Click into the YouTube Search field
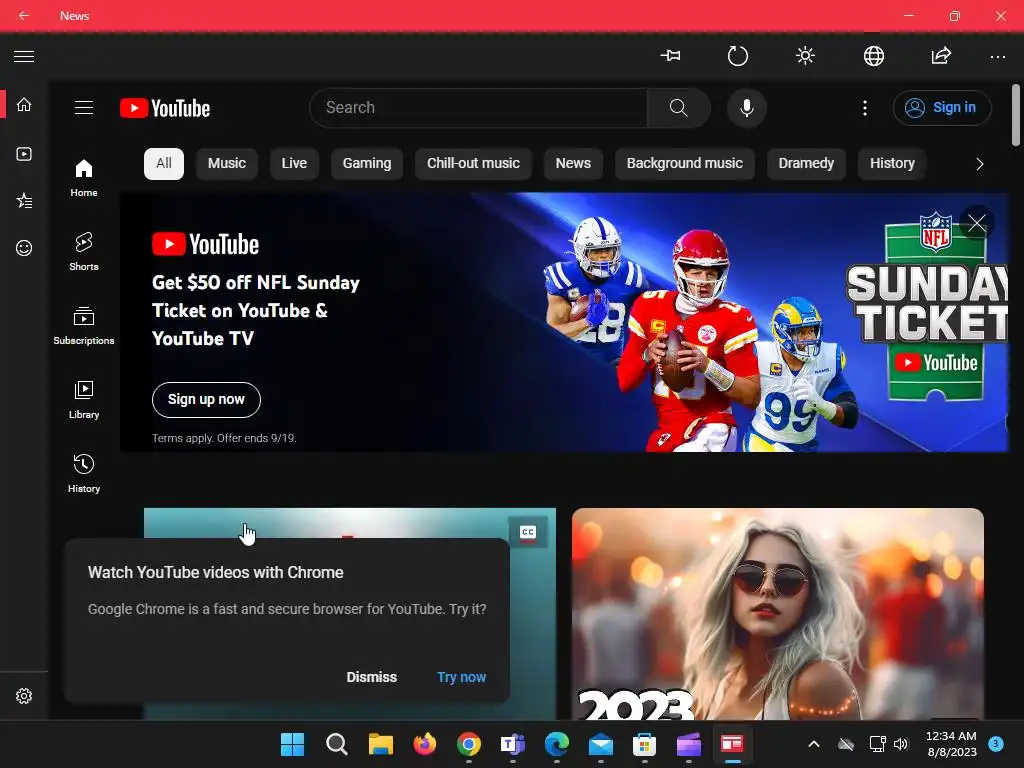 (x=478, y=108)
